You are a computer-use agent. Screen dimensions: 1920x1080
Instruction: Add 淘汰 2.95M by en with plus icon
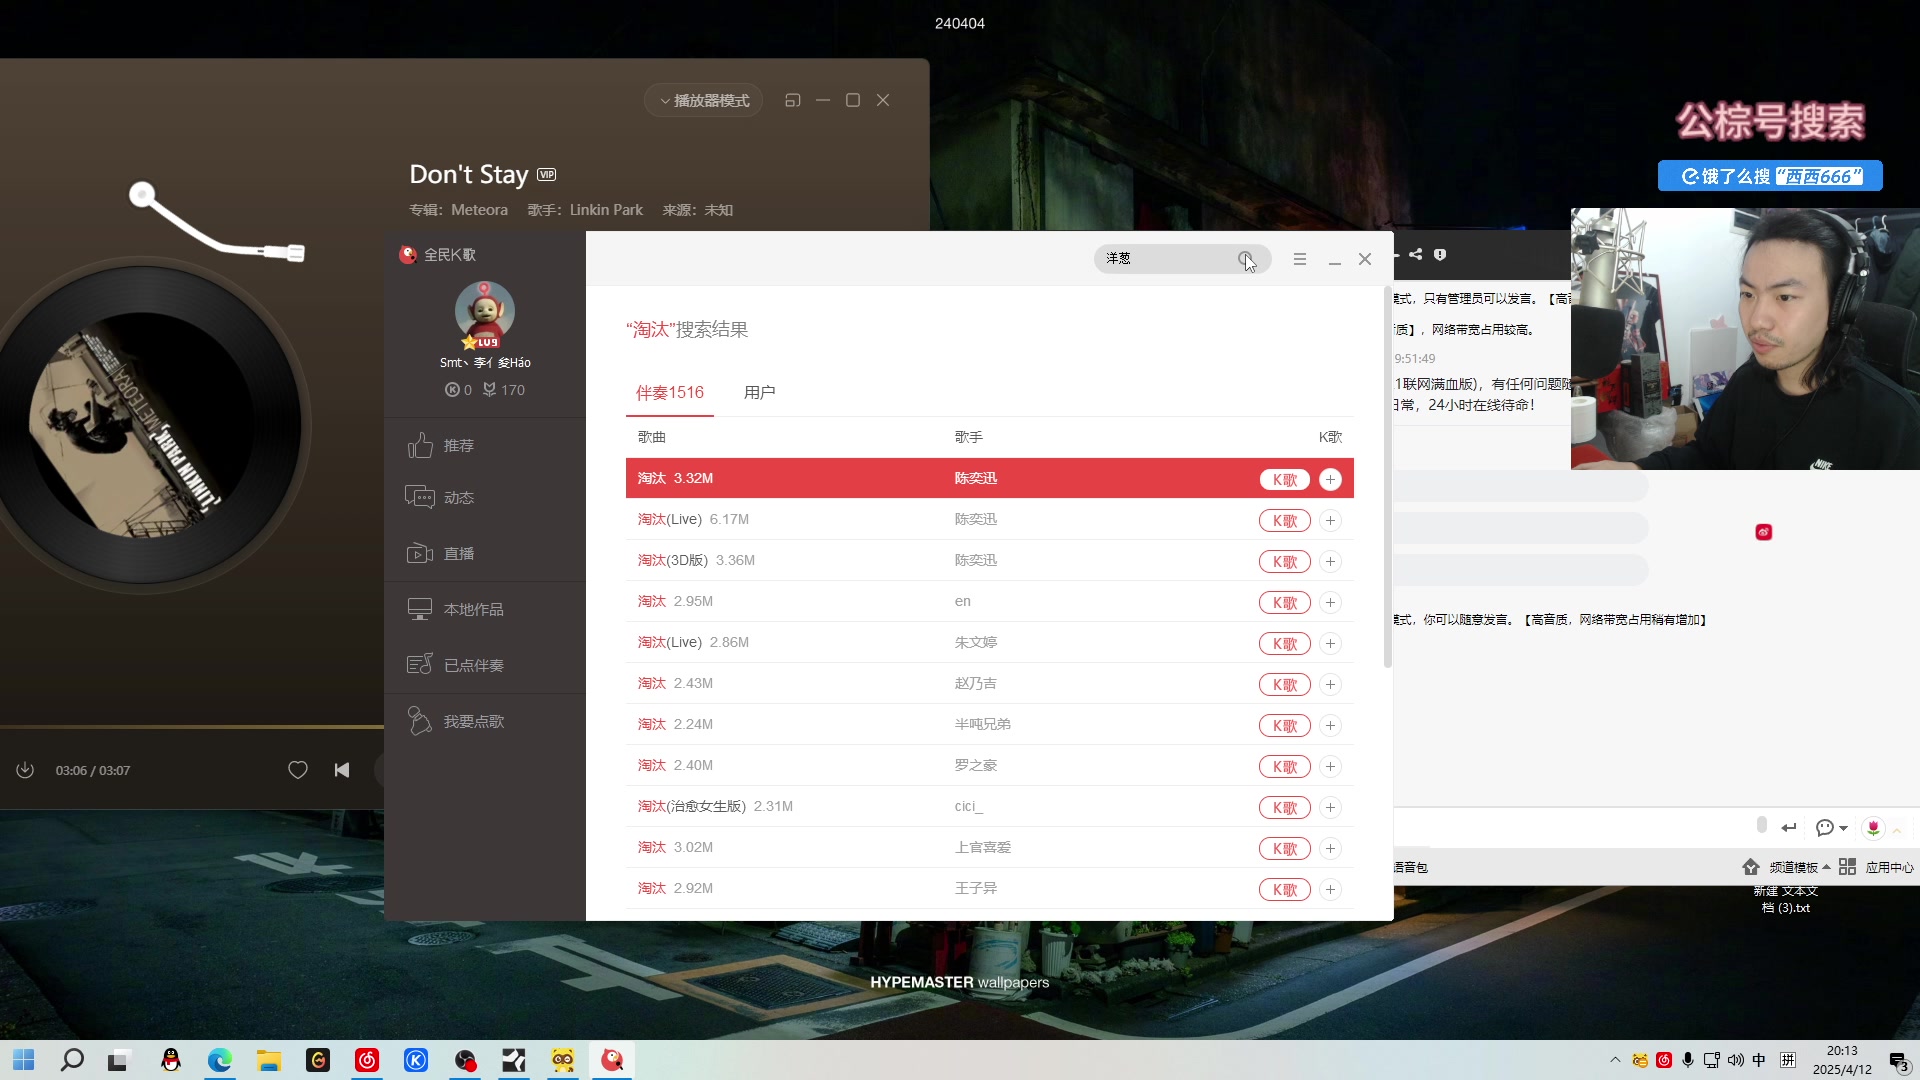coord(1330,602)
